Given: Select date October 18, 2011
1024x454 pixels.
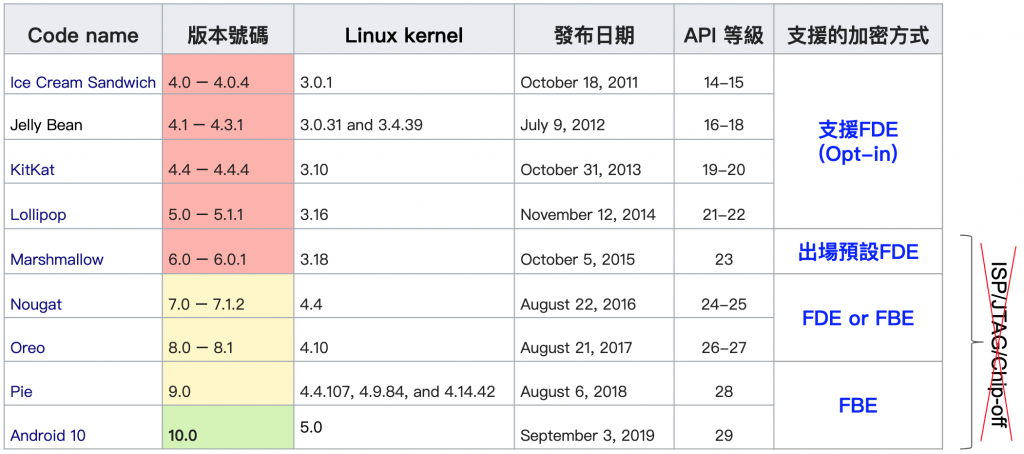Looking at the screenshot, I should click(x=594, y=74).
